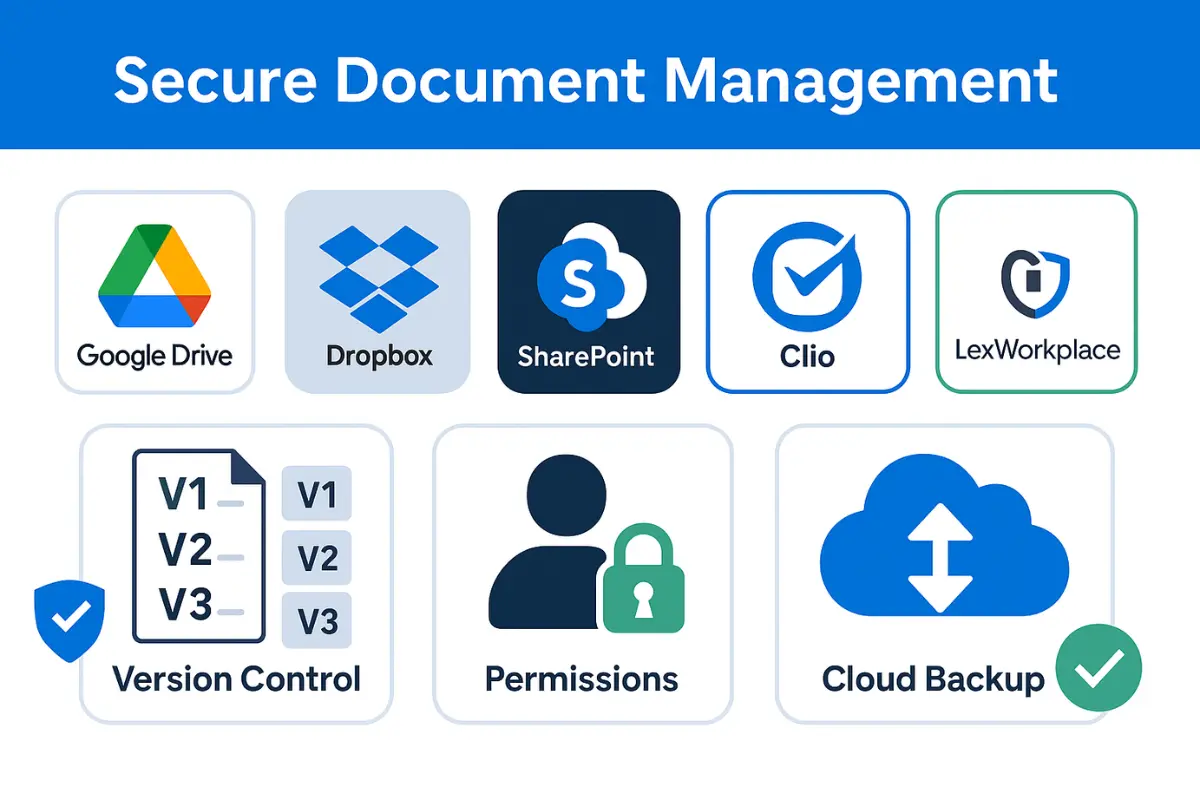Click the Clio checkmark logo
The width and height of the screenshot is (1200, 800).
(807, 276)
